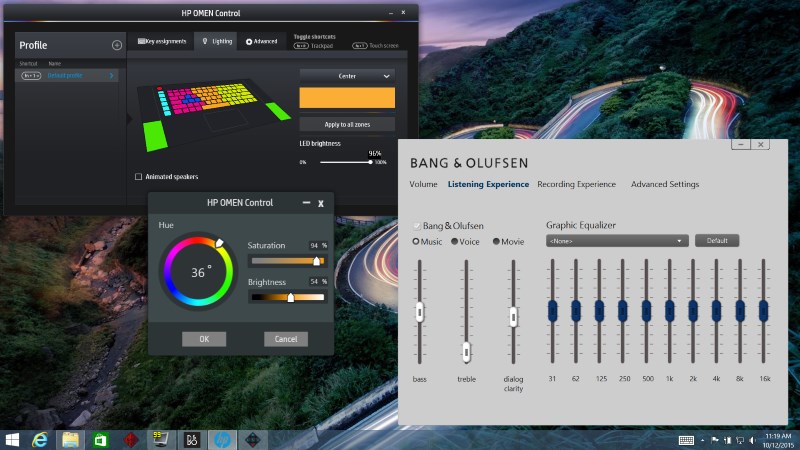Click the Saturation slider handle
The width and height of the screenshot is (800, 450).
316,261
